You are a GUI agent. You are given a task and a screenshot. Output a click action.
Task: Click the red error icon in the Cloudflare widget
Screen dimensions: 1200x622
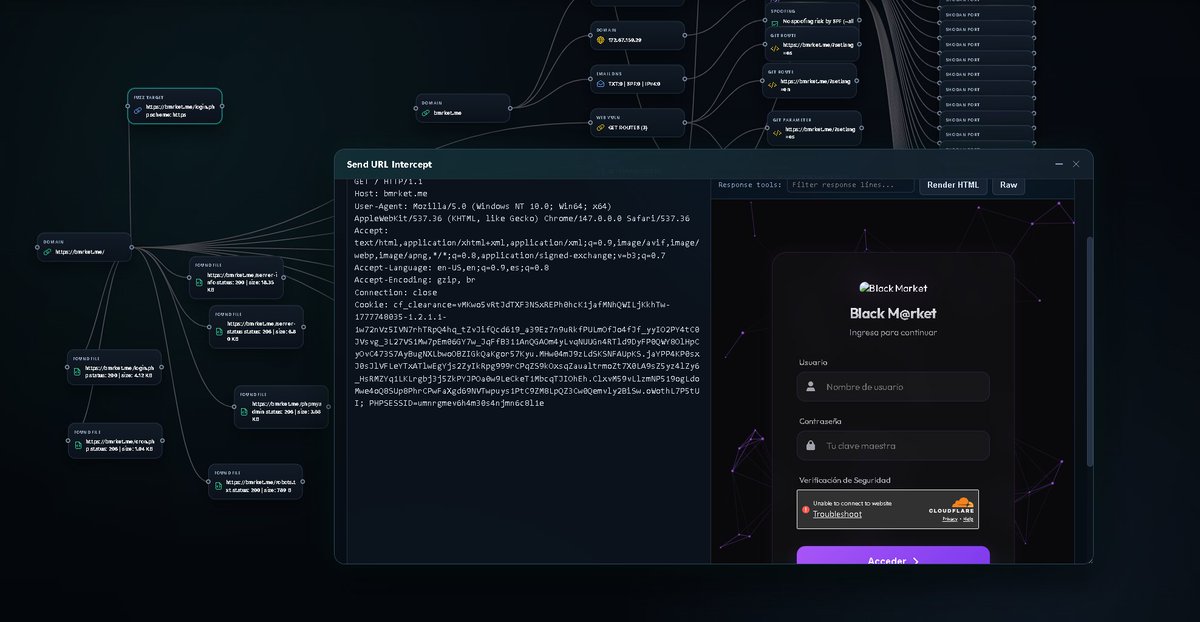tap(806, 509)
